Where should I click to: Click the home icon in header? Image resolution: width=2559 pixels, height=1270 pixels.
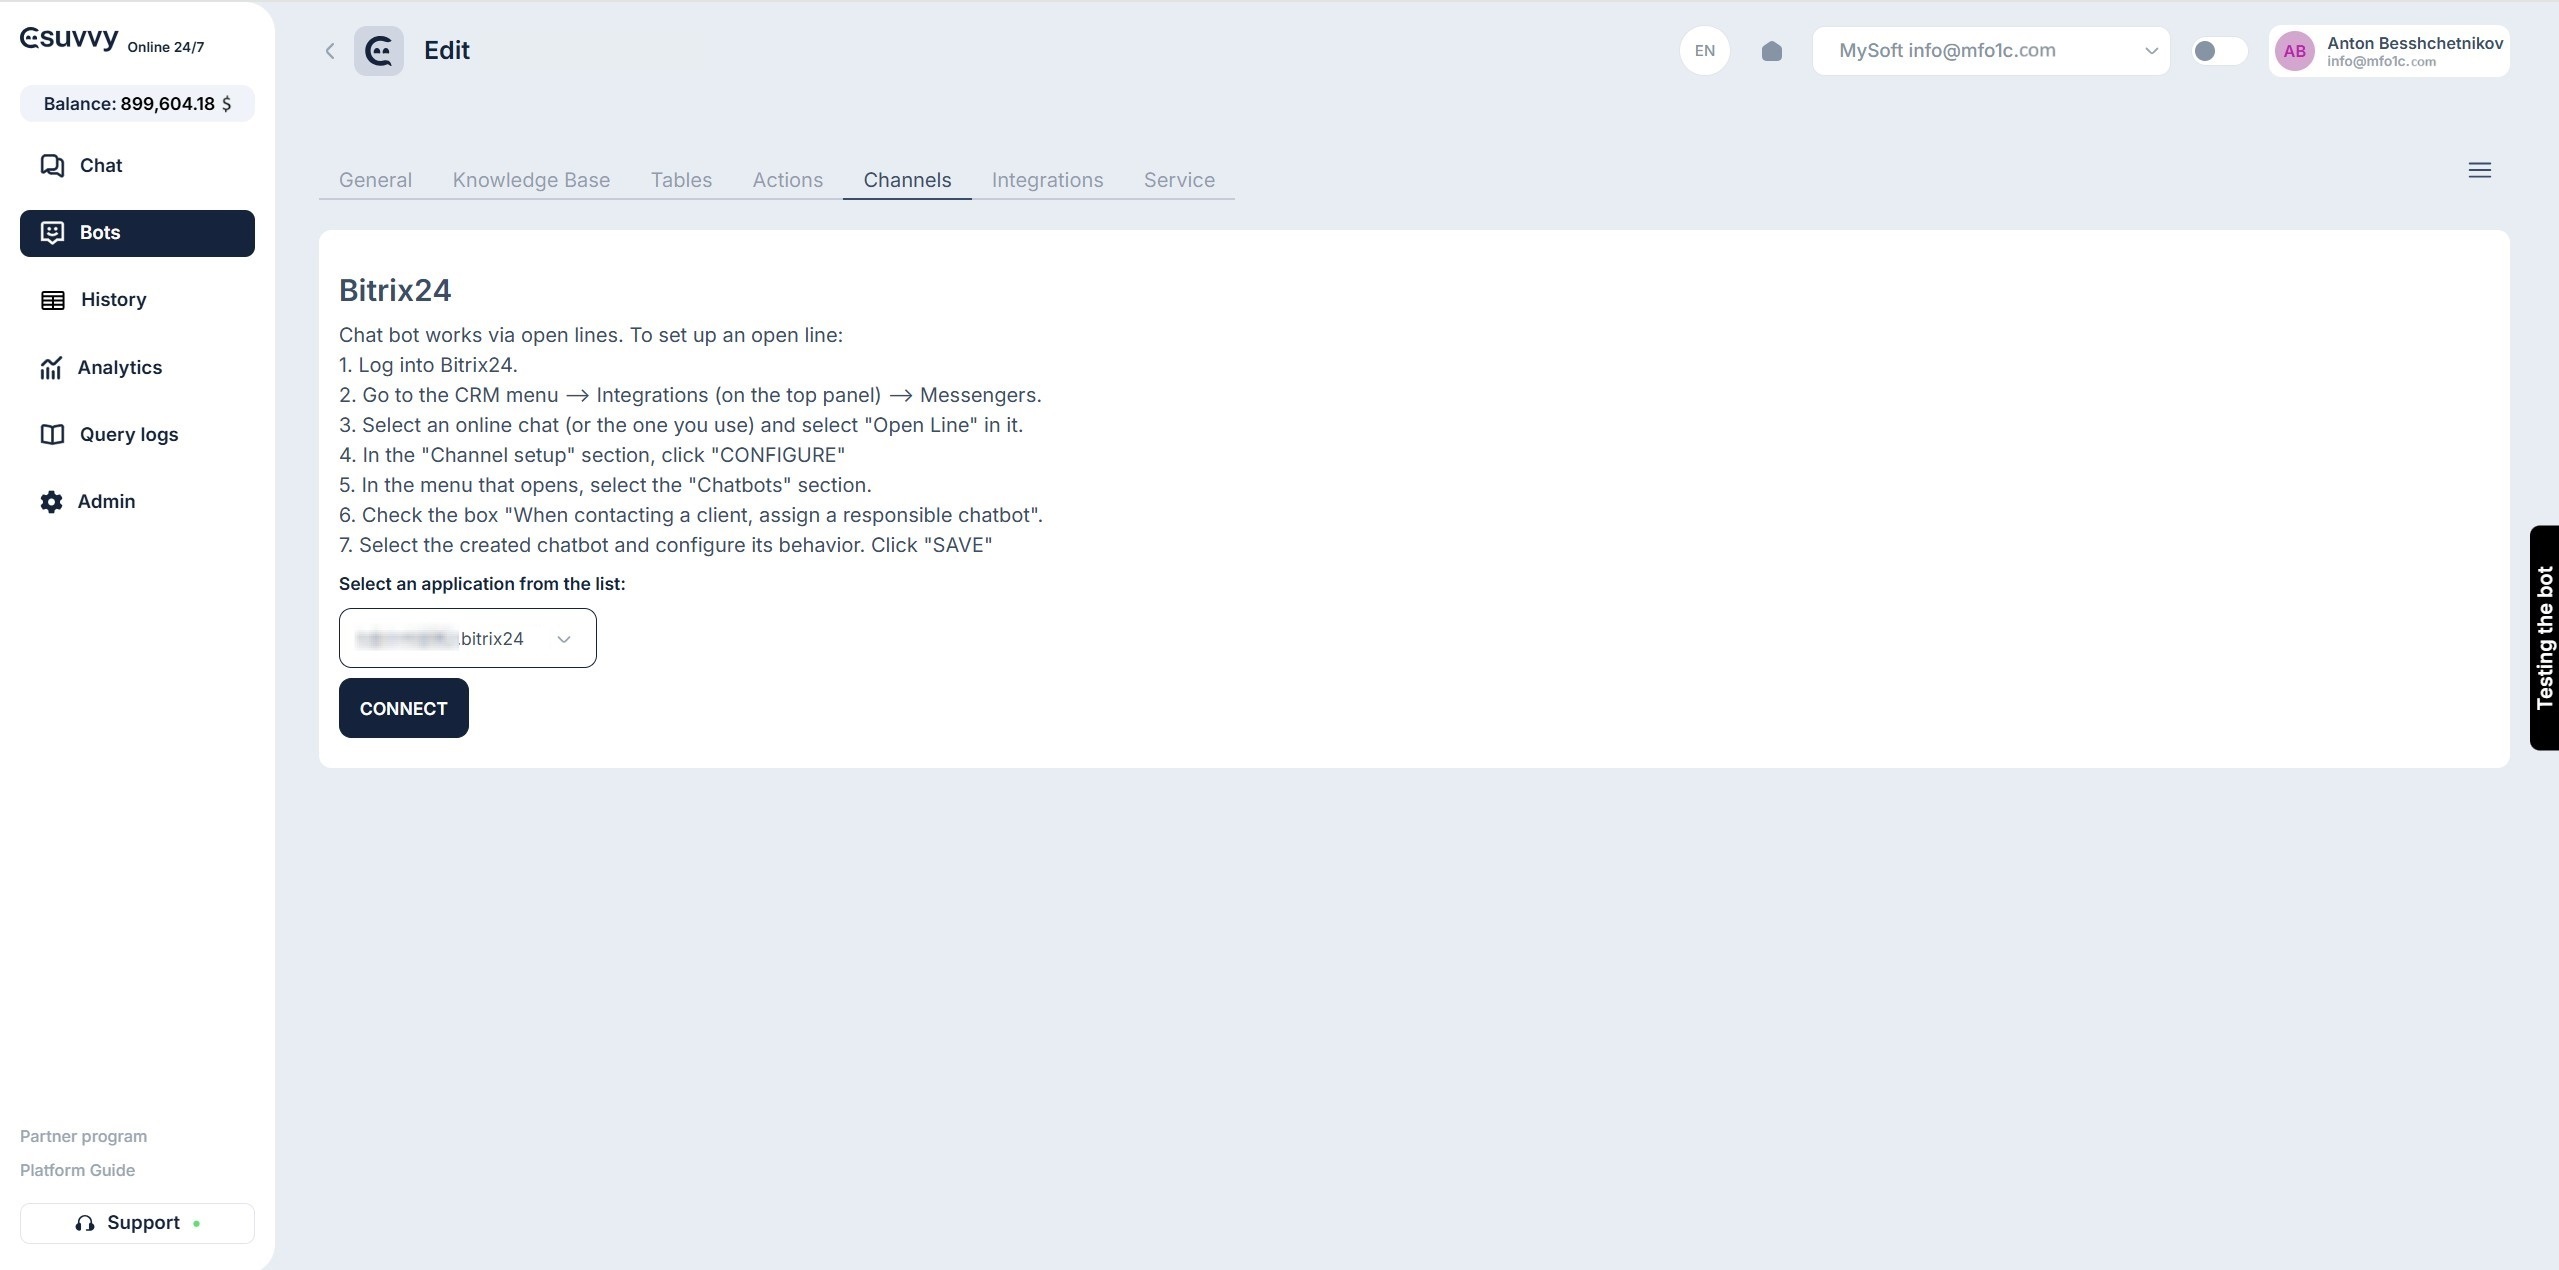[1771, 51]
